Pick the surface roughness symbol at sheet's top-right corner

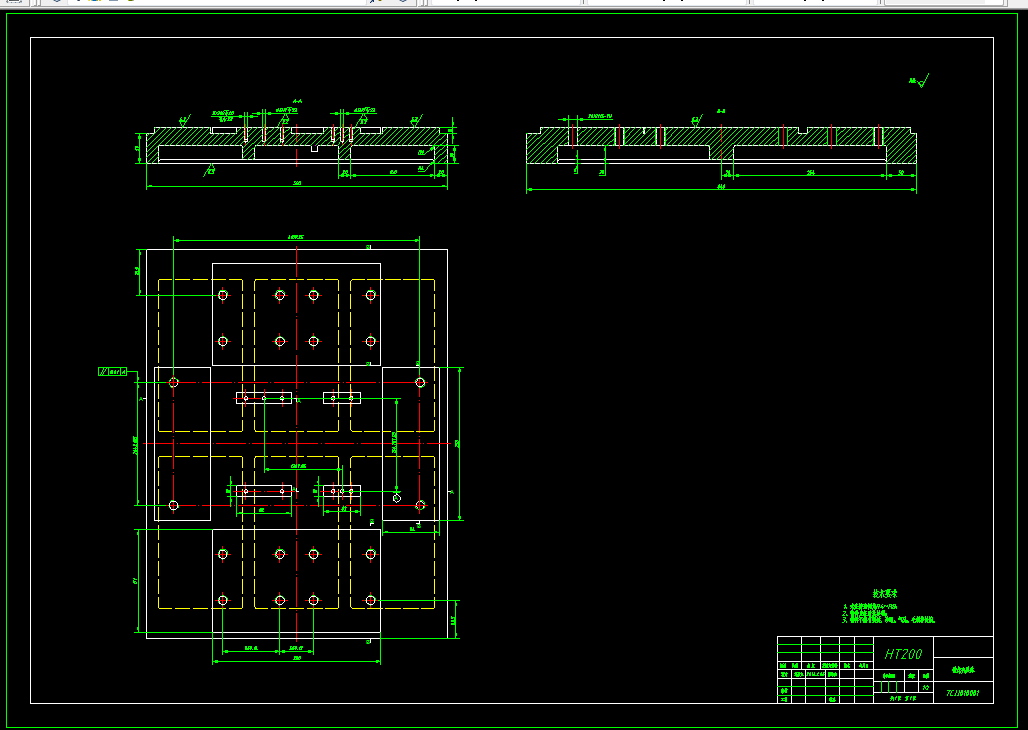(x=919, y=81)
